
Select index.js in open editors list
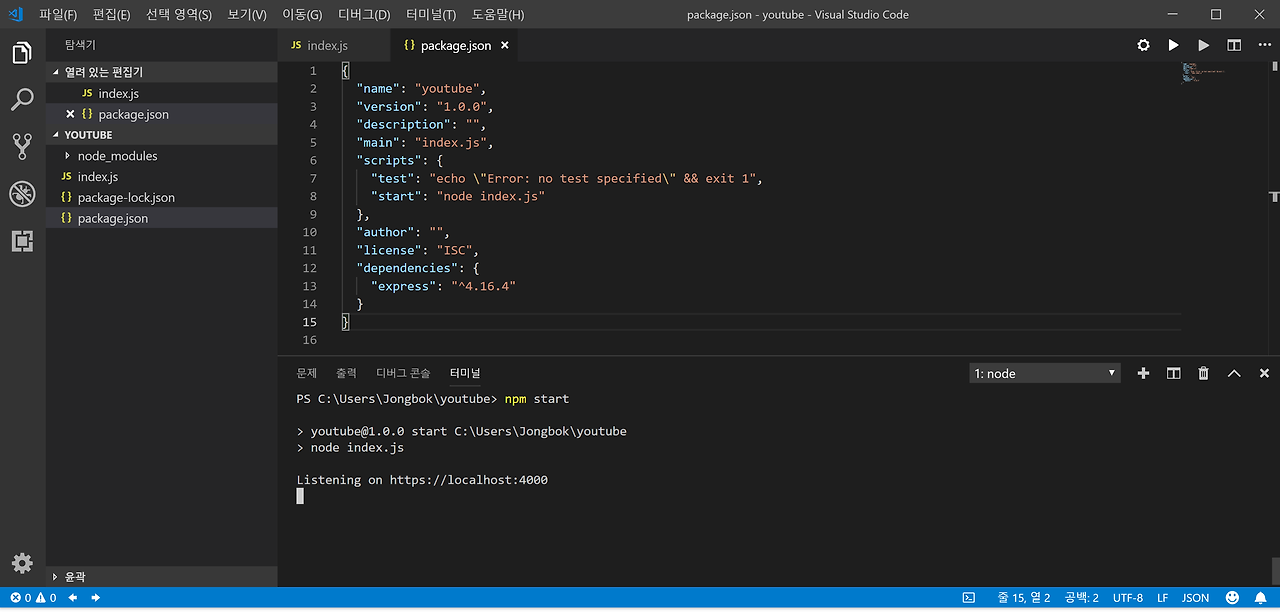coord(162,93)
